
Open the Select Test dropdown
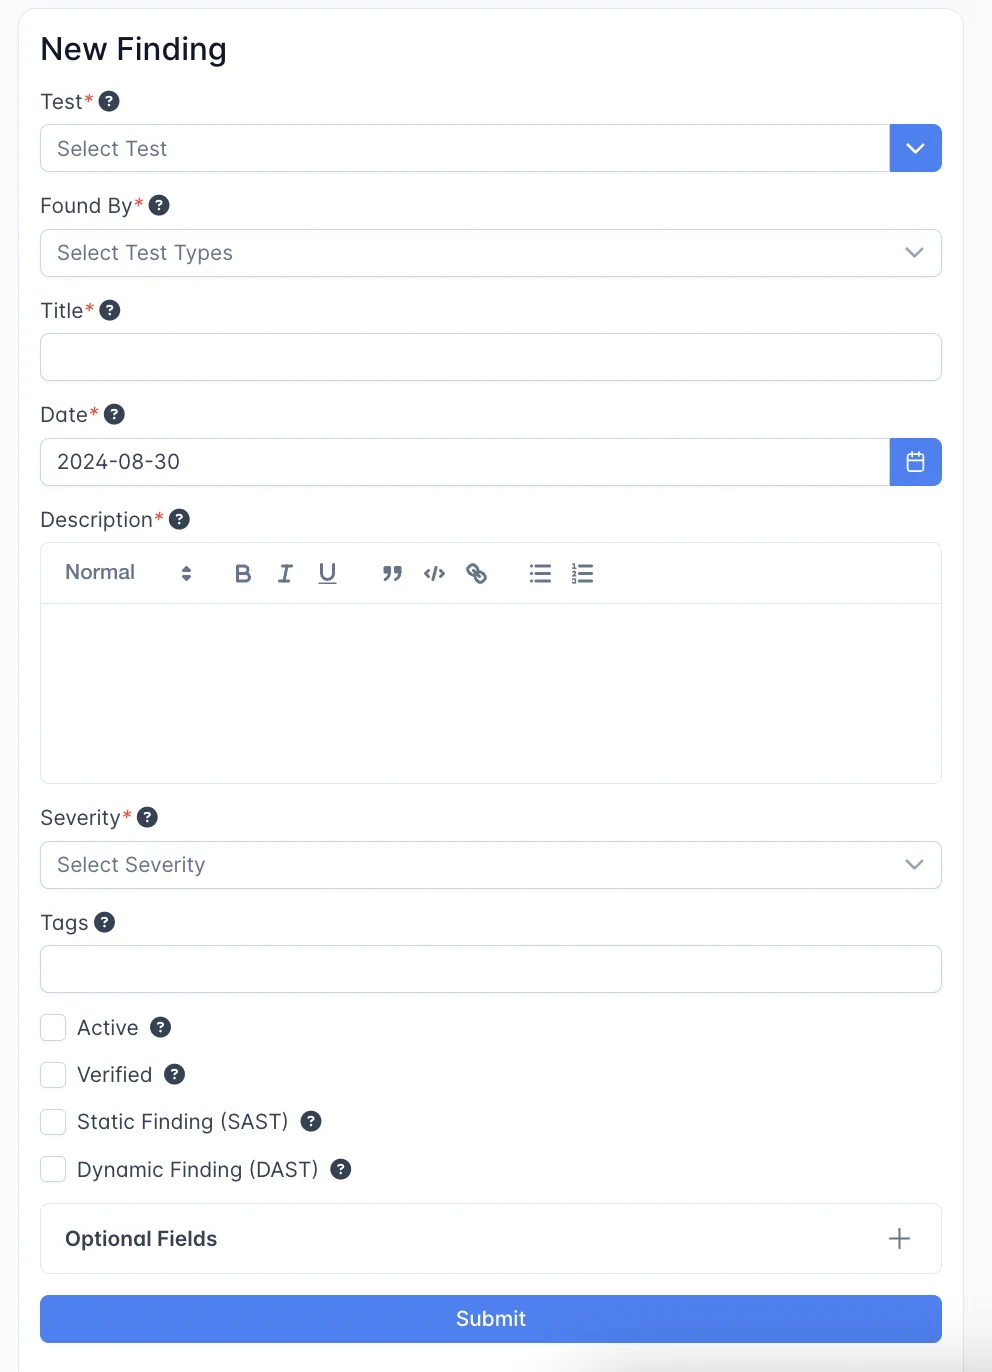click(915, 148)
